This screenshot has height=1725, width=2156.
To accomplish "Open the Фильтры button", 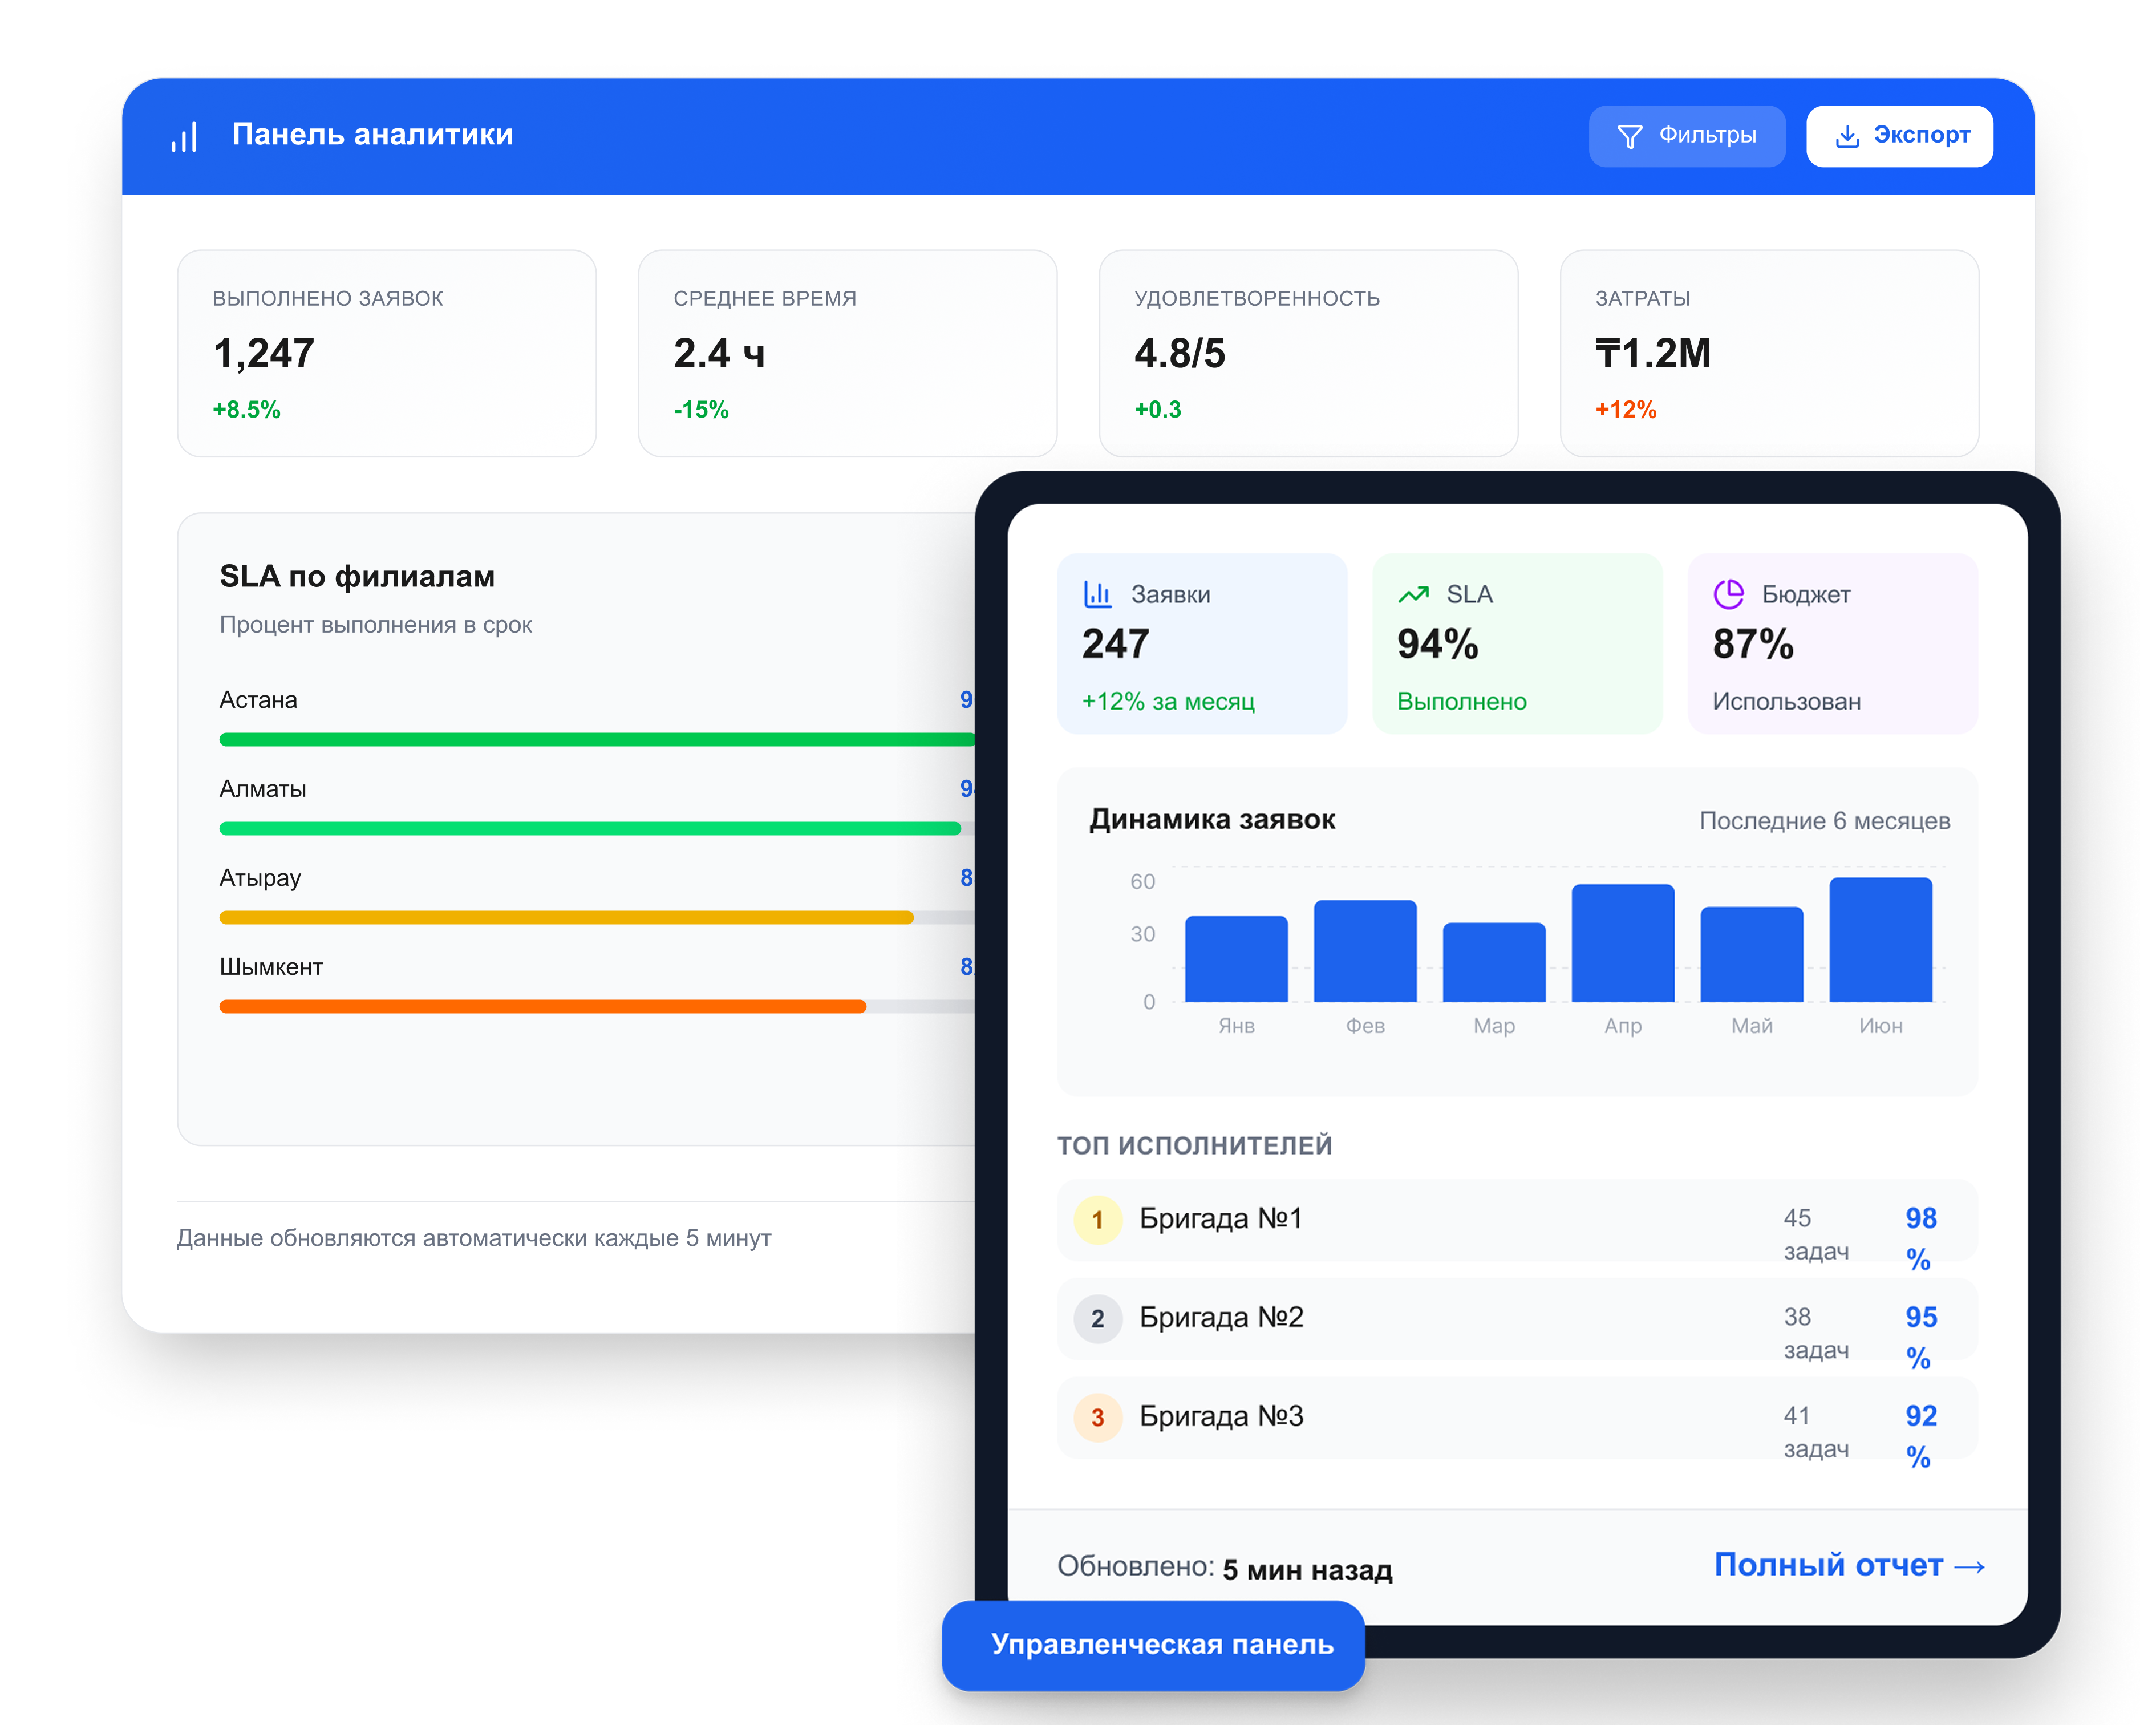I will (1686, 136).
